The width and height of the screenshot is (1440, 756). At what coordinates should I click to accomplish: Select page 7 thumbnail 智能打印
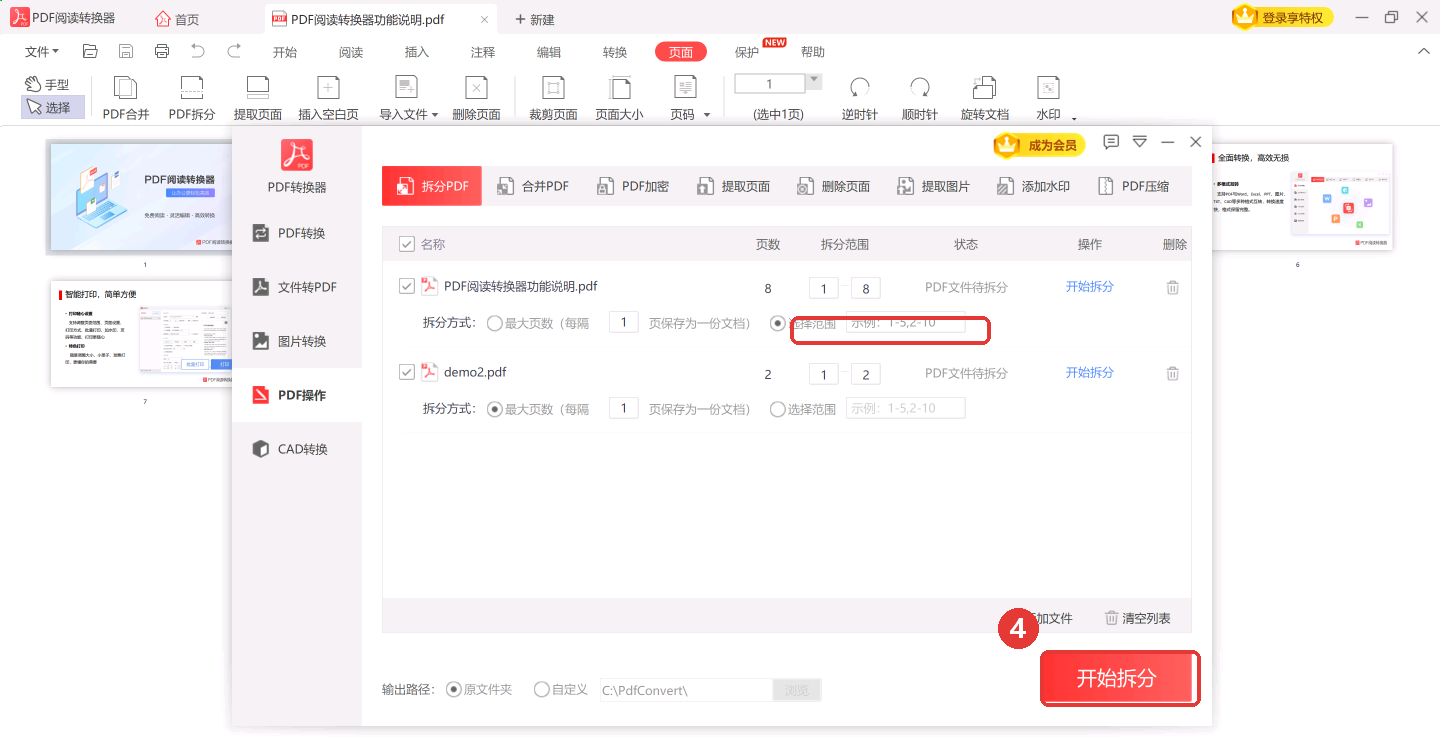click(142, 333)
